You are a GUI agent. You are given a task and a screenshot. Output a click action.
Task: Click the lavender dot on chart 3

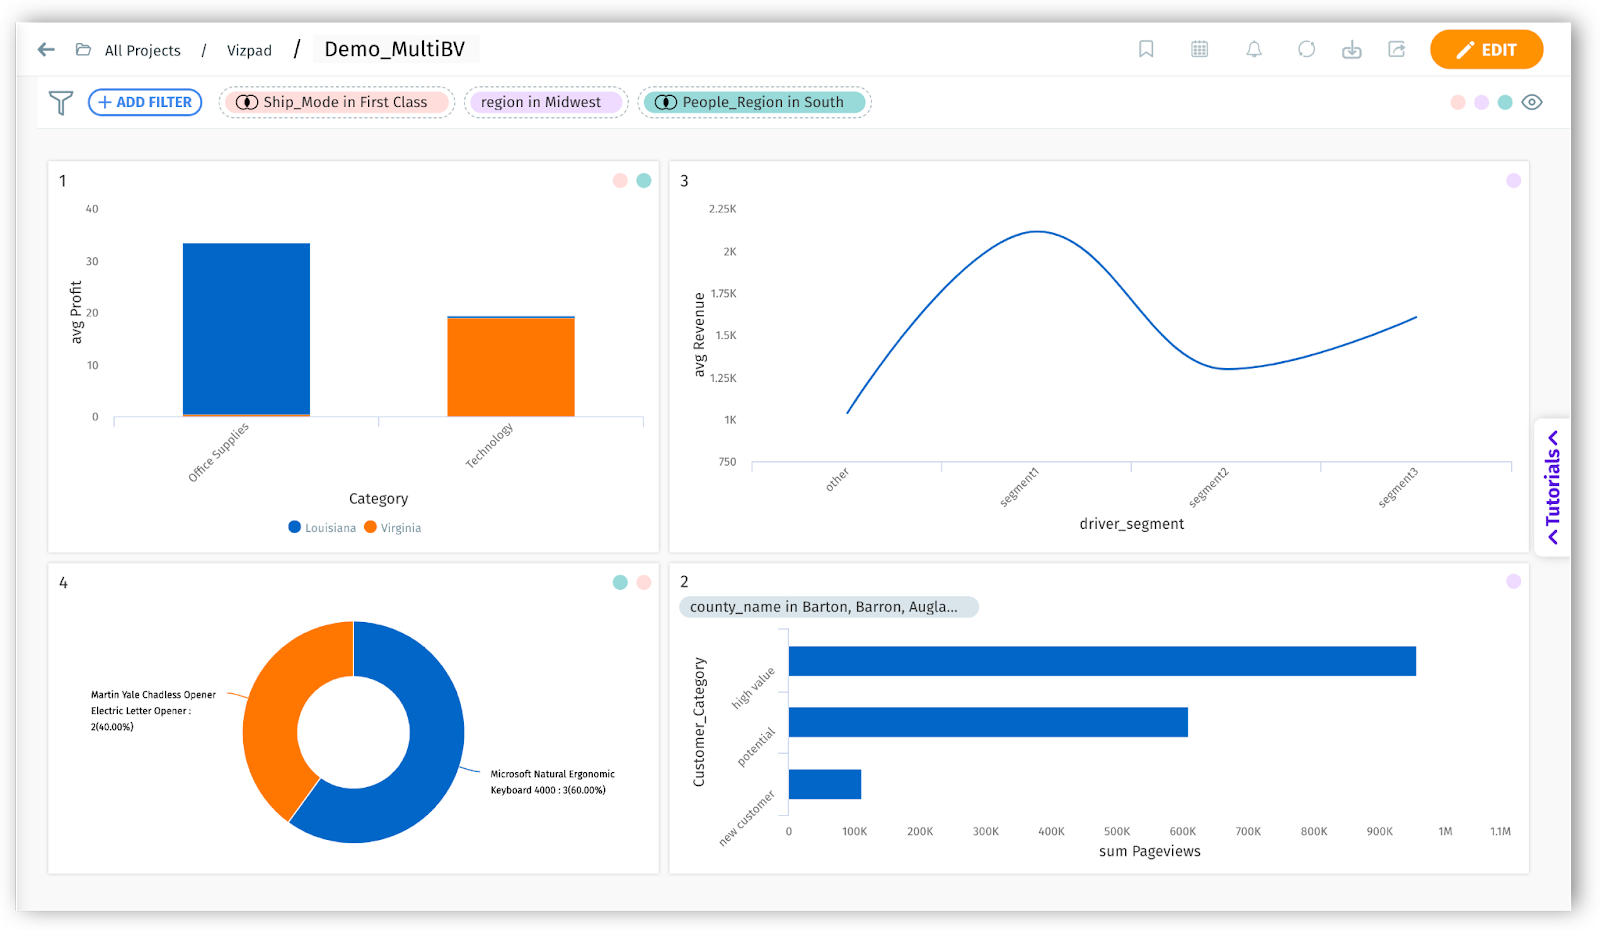1514,180
